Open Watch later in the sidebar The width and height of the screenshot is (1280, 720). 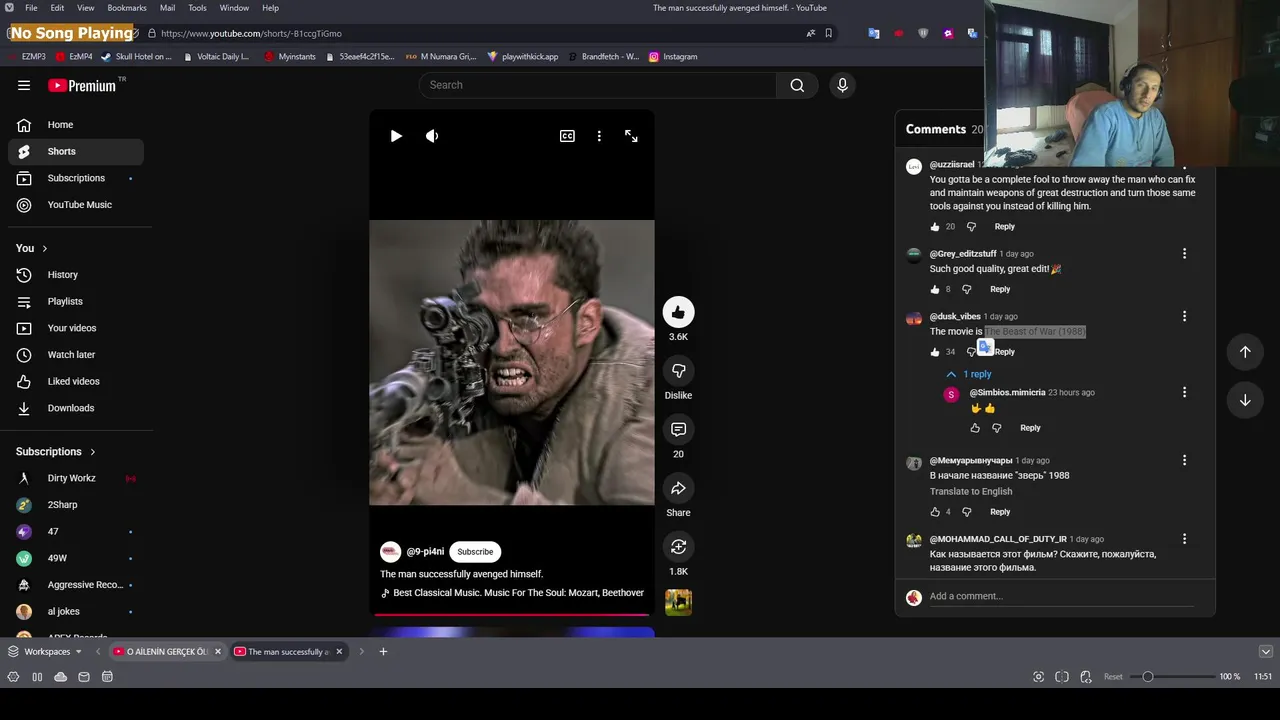76,355
